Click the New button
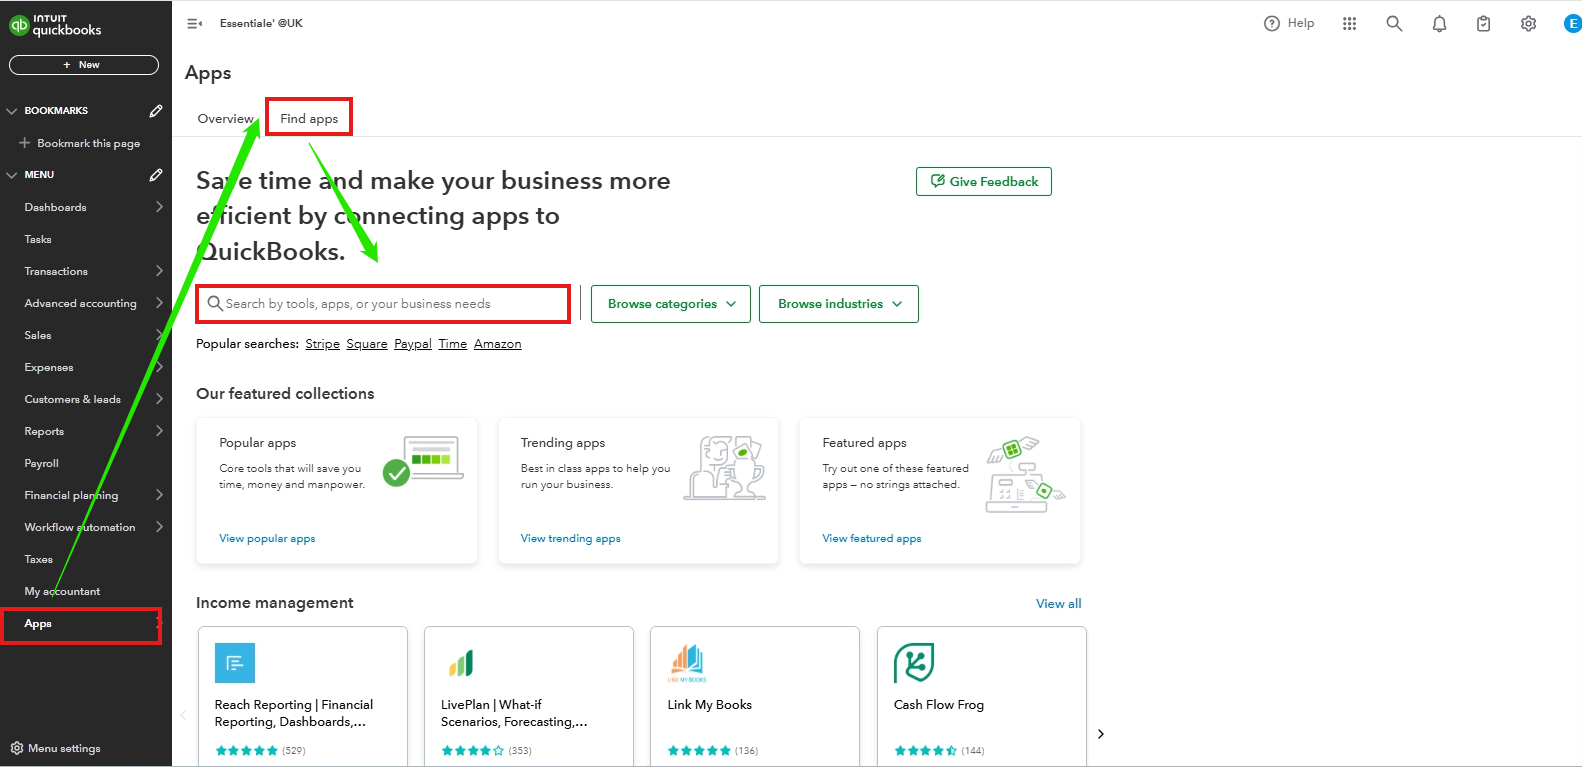Viewport: 1582px width, 767px height. coord(84,65)
